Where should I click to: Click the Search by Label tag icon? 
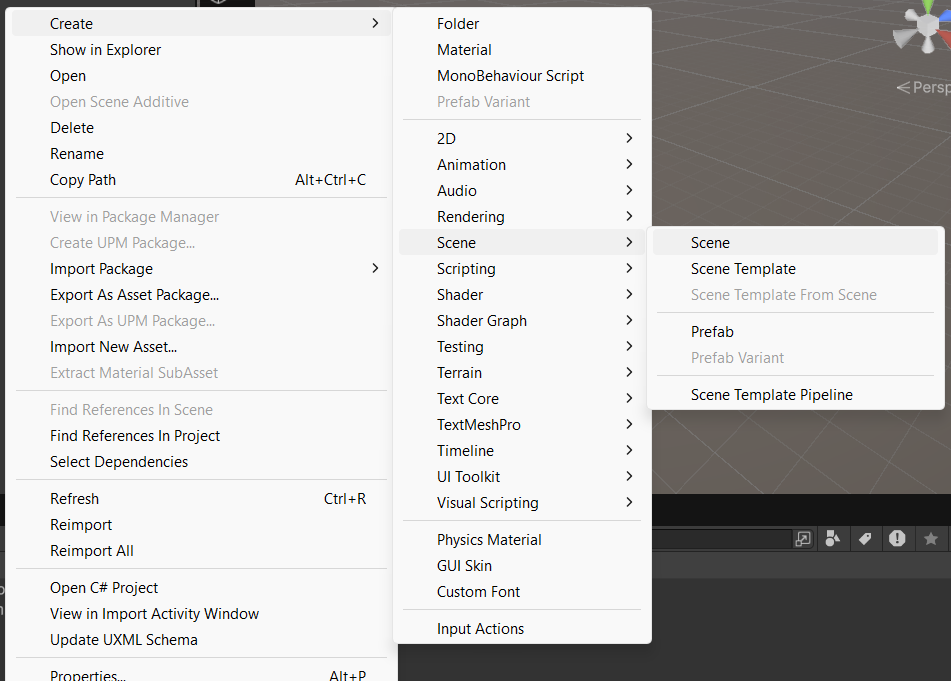coord(865,538)
